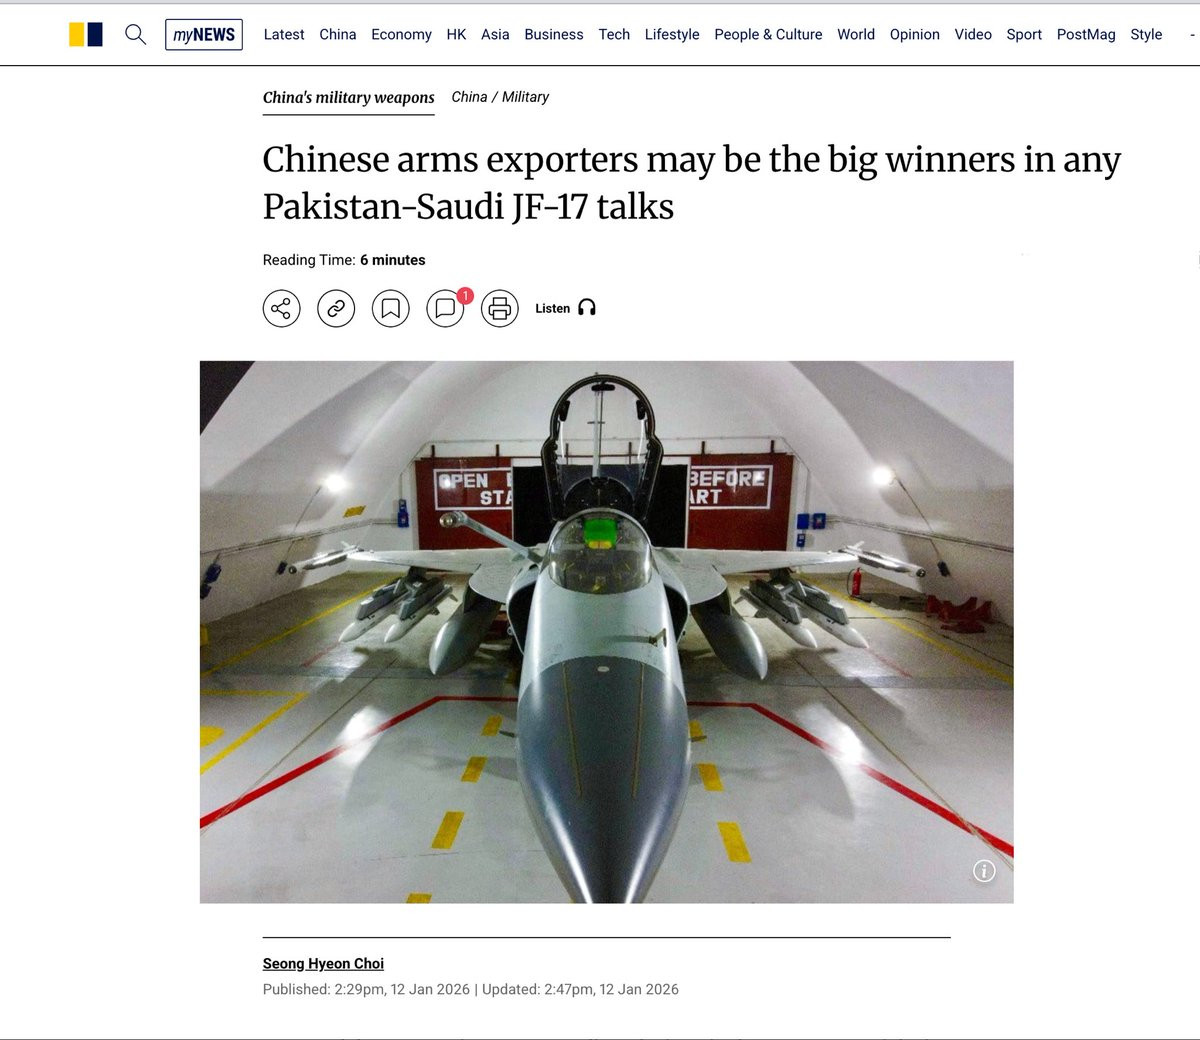
Task: Open the Tech section
Action: pyautogui.click(x=614, y=34)
